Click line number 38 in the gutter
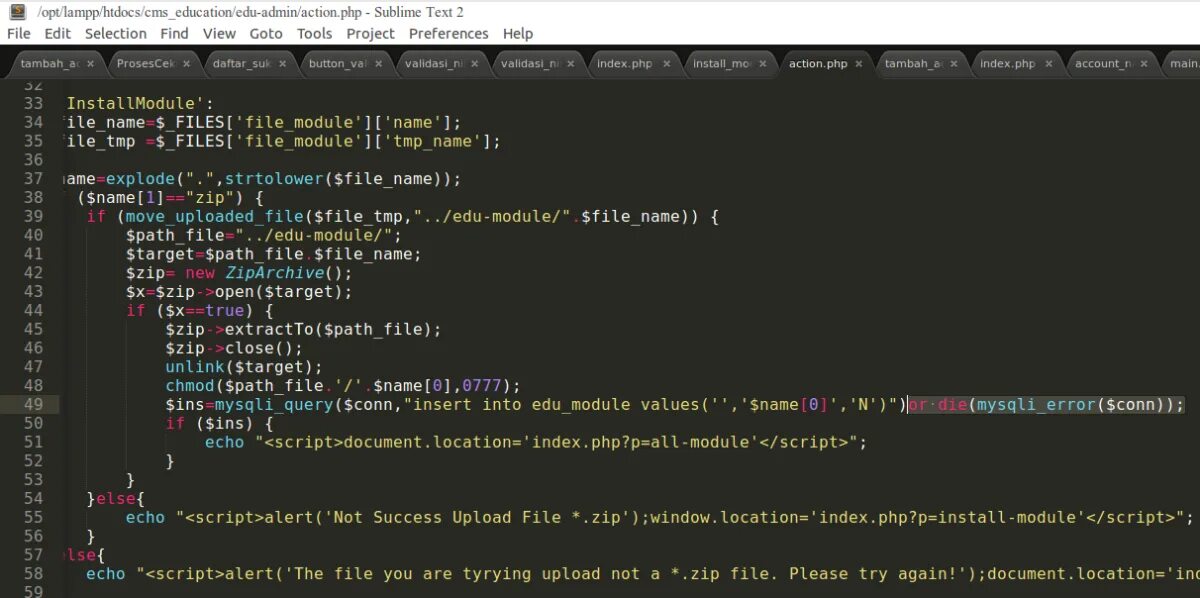 33,198
